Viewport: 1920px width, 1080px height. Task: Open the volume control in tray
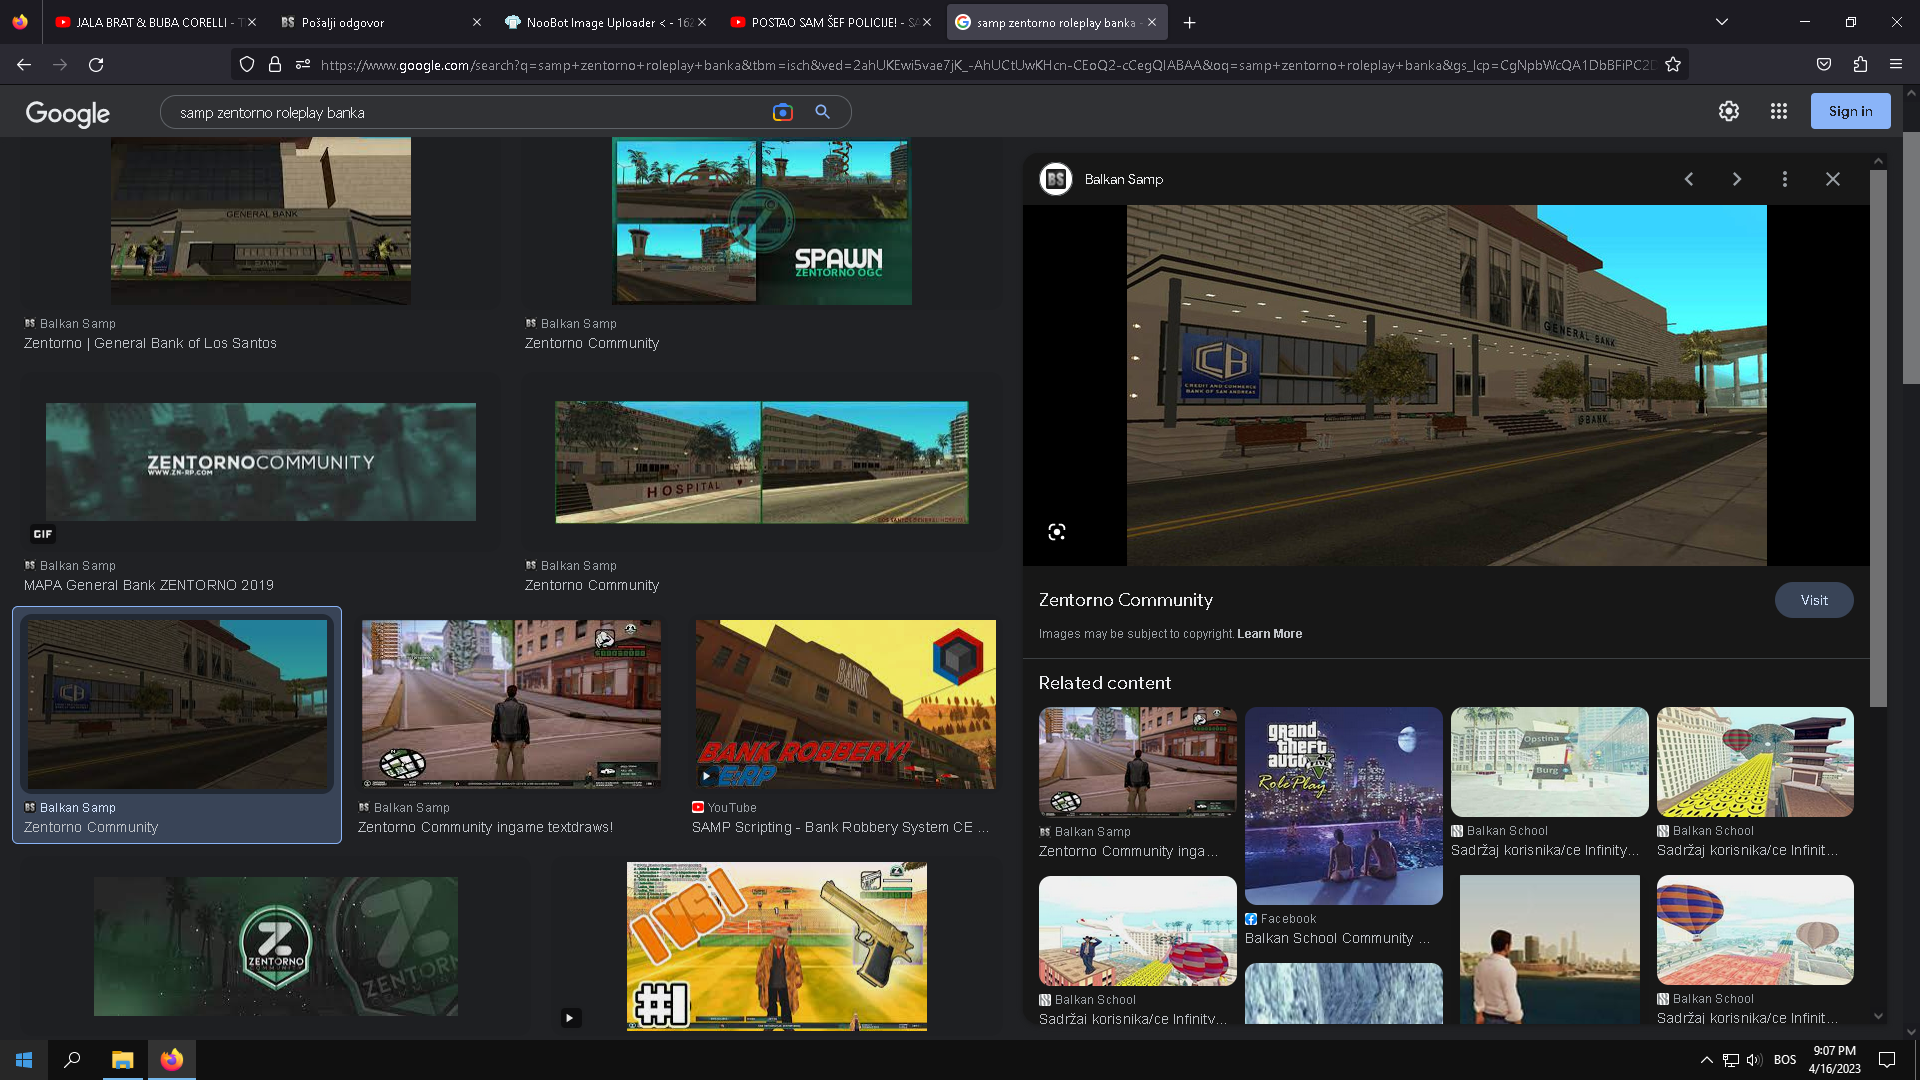pos(1754,1060)
